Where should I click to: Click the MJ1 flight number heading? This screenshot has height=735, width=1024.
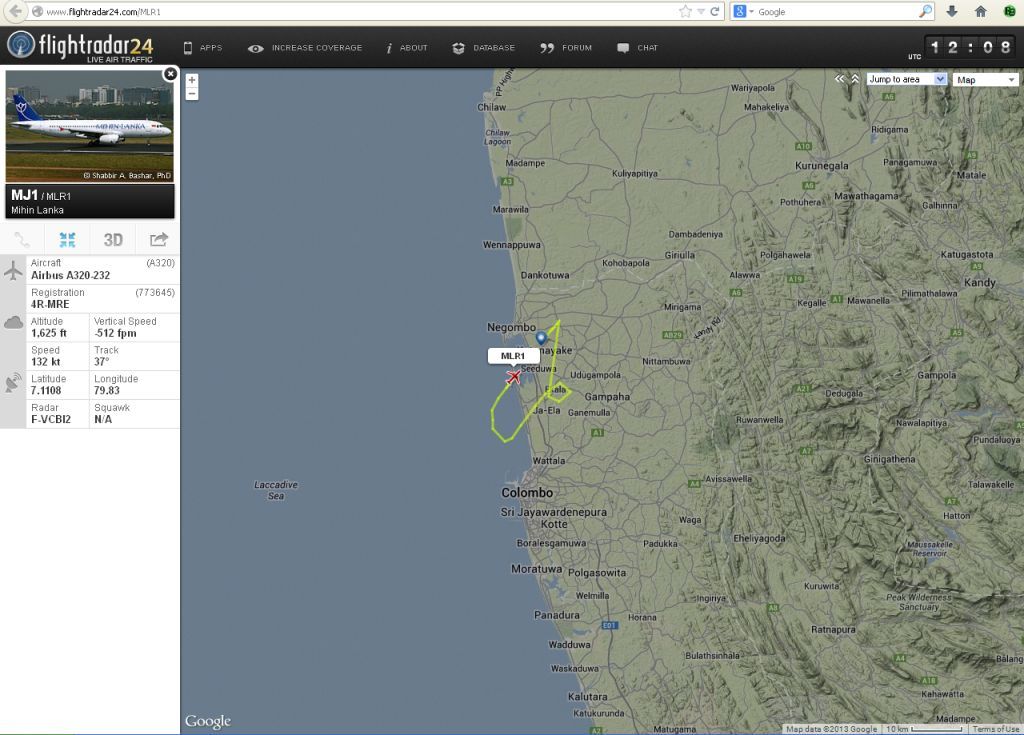coord(24,195)
